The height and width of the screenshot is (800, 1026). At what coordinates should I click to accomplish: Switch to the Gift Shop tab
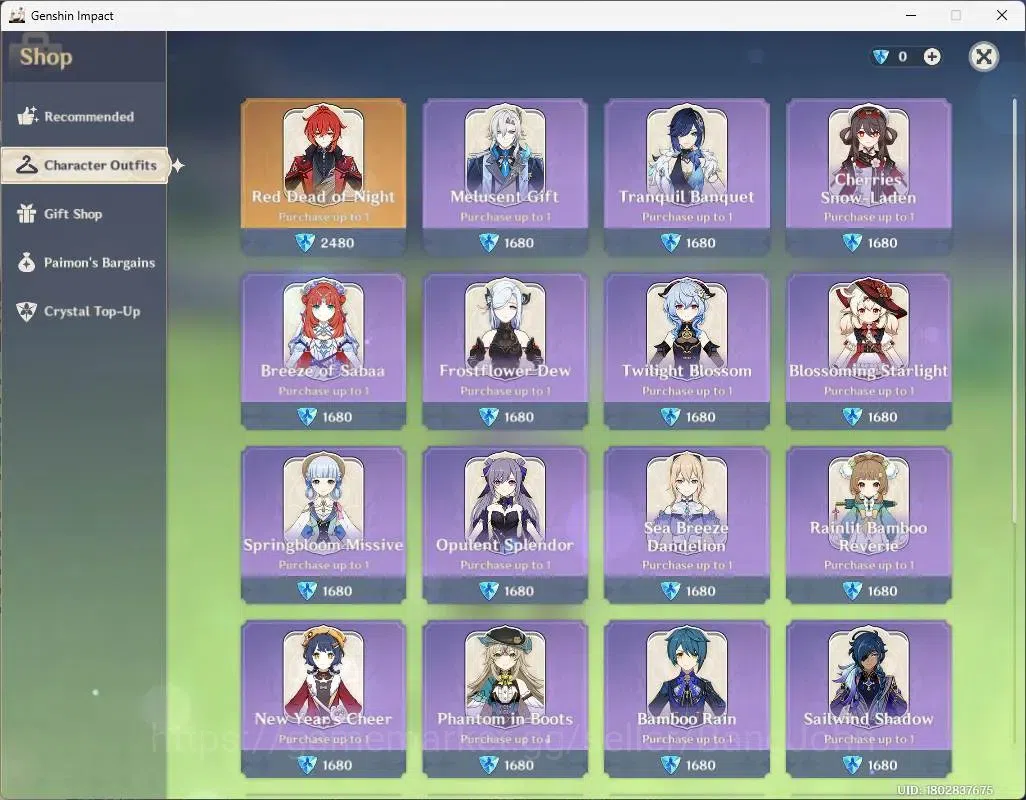[84, 214]
